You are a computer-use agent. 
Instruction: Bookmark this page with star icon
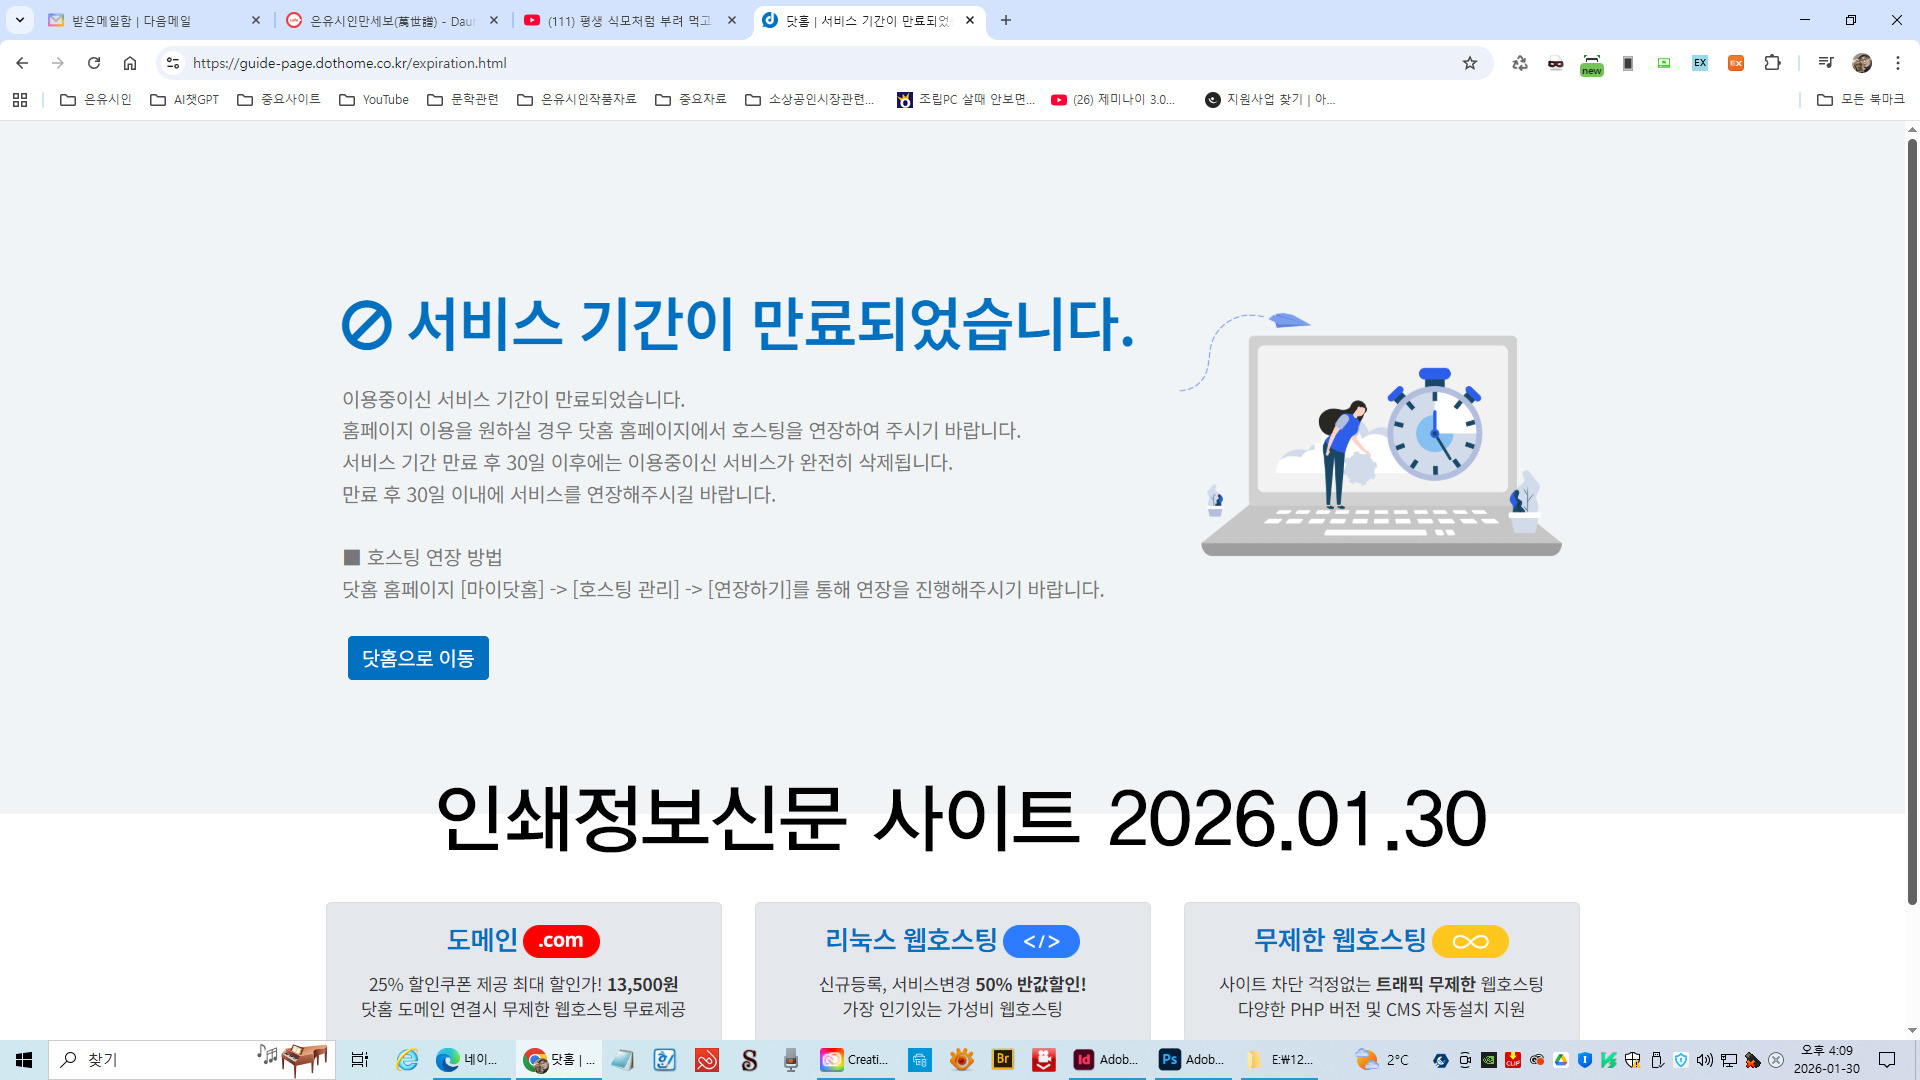[1470, 63]
